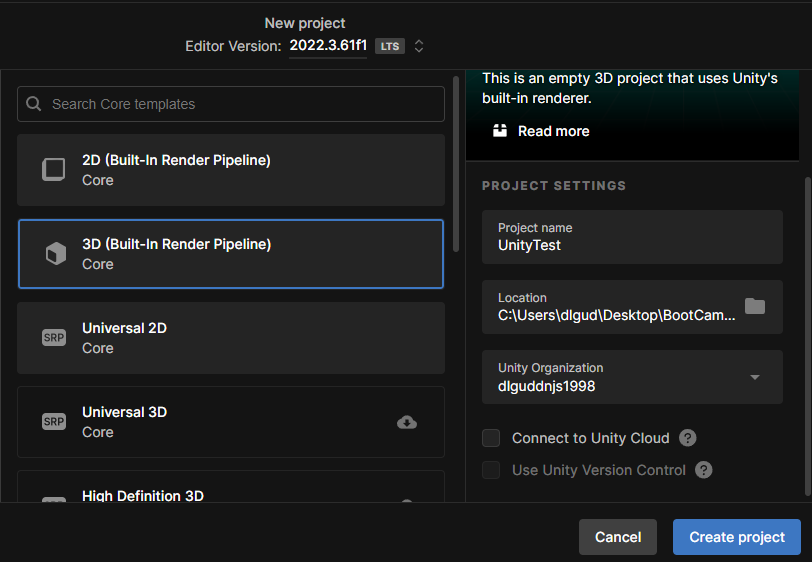812x562 pixels.
Task: Select the 2D (Built-In Render Pipeline) template
Action: click(231, 170)
